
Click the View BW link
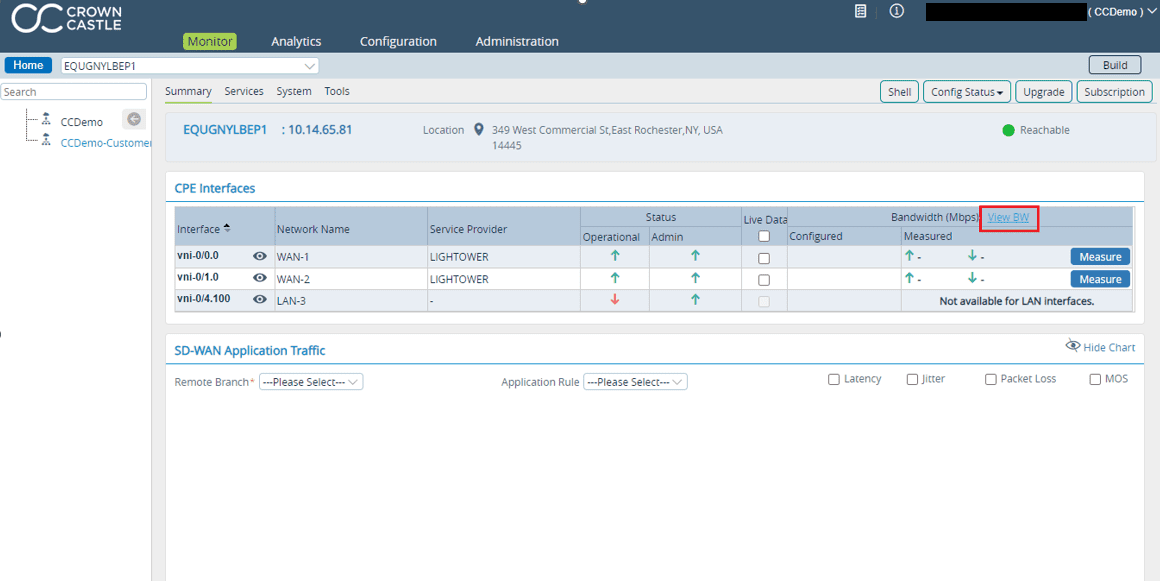tap(1008, 217)
